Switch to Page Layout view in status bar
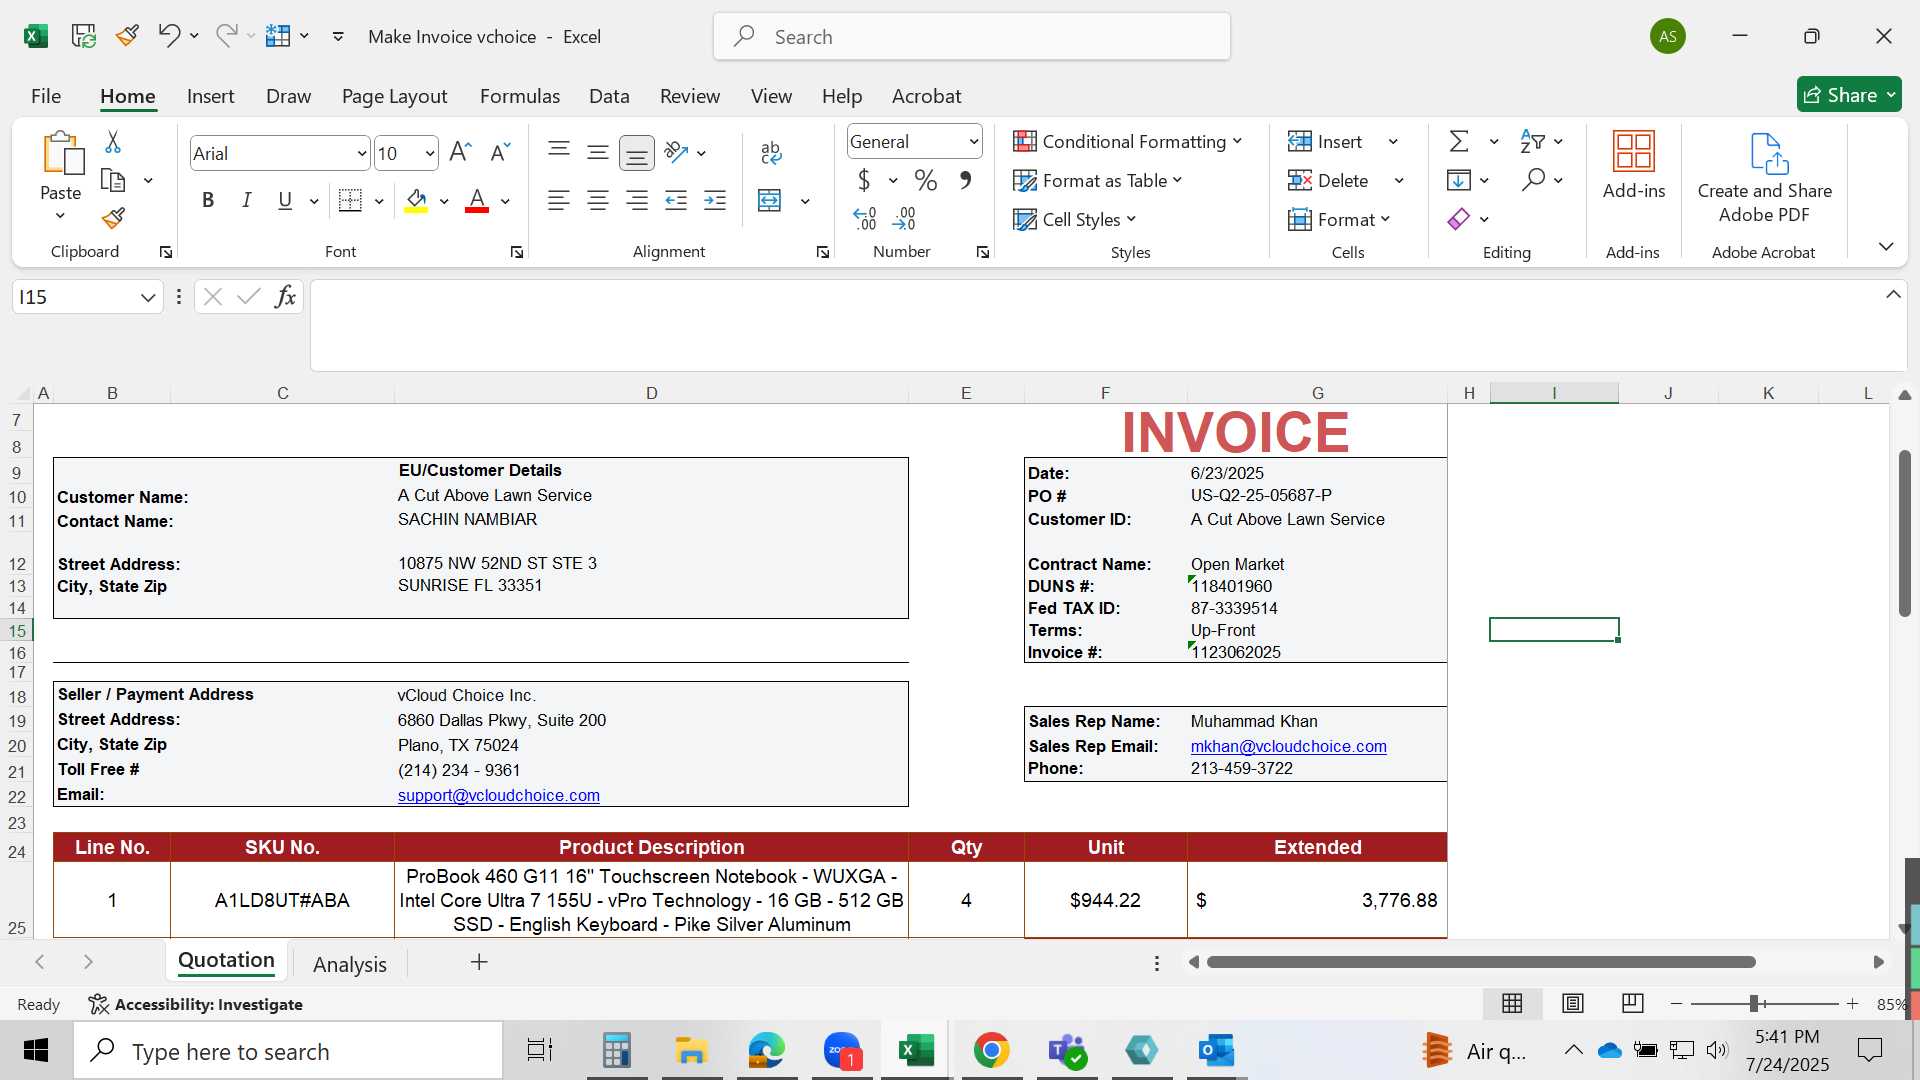The width and height of the screenshot is (1920, 1080). point(1573,1003)
